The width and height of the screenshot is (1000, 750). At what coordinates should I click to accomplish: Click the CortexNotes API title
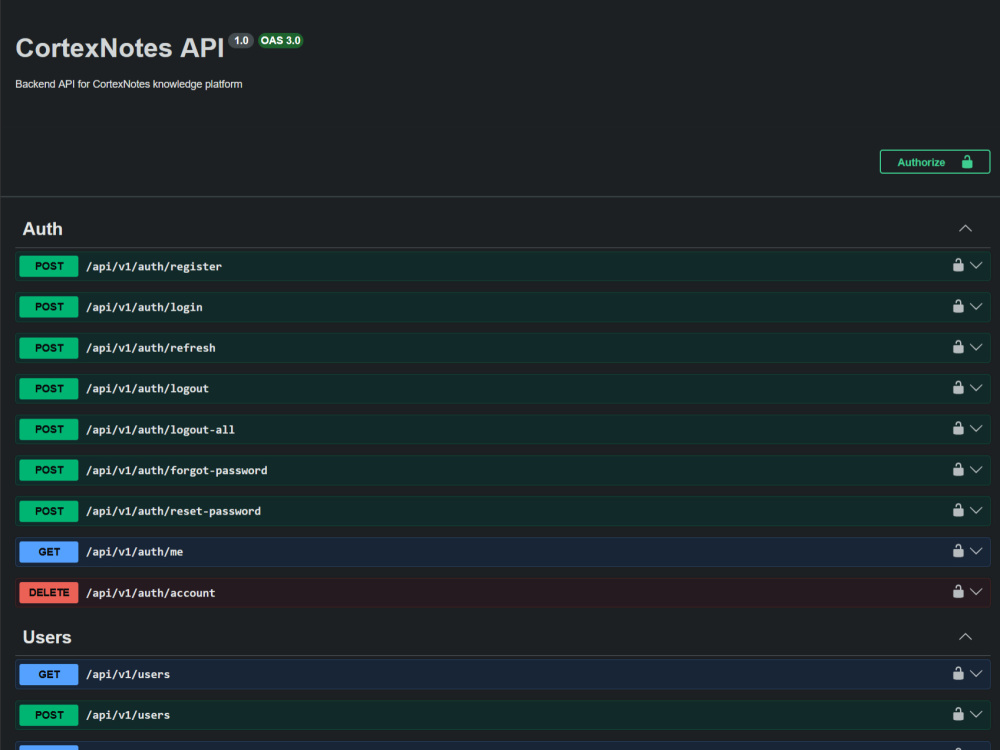tap(120, 48)
